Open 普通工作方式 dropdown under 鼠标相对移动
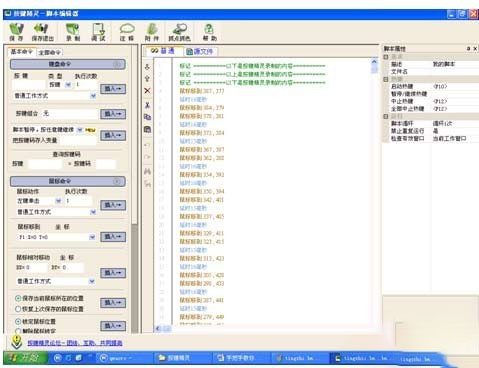Image resolution: width=479 pixels, height=368 pixels. pyautogui.click(x=92, y=281)
